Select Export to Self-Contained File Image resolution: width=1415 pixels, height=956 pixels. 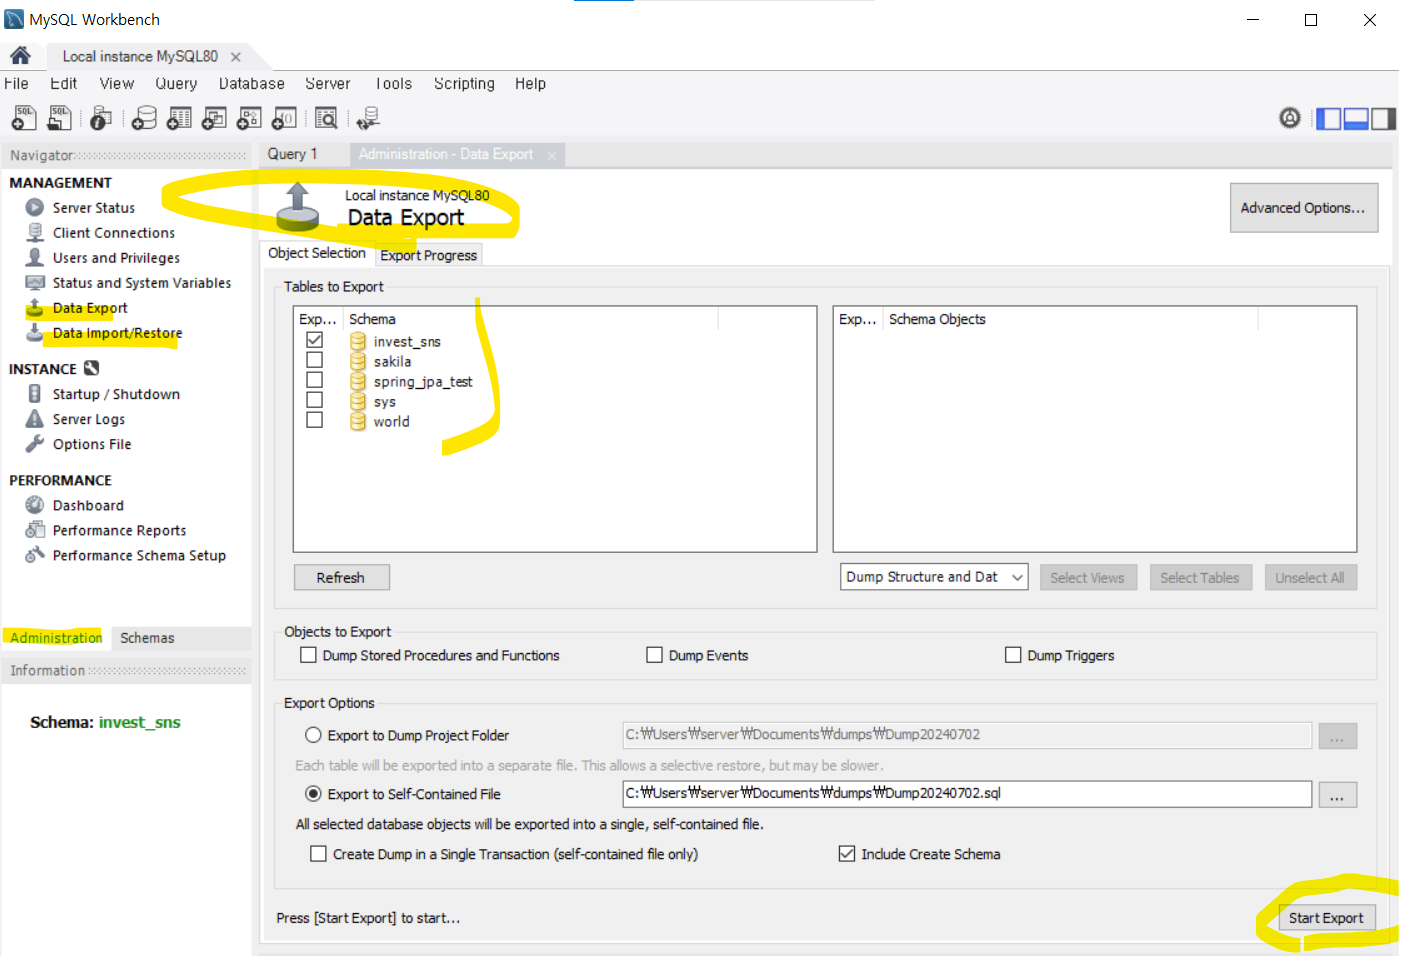313,794
